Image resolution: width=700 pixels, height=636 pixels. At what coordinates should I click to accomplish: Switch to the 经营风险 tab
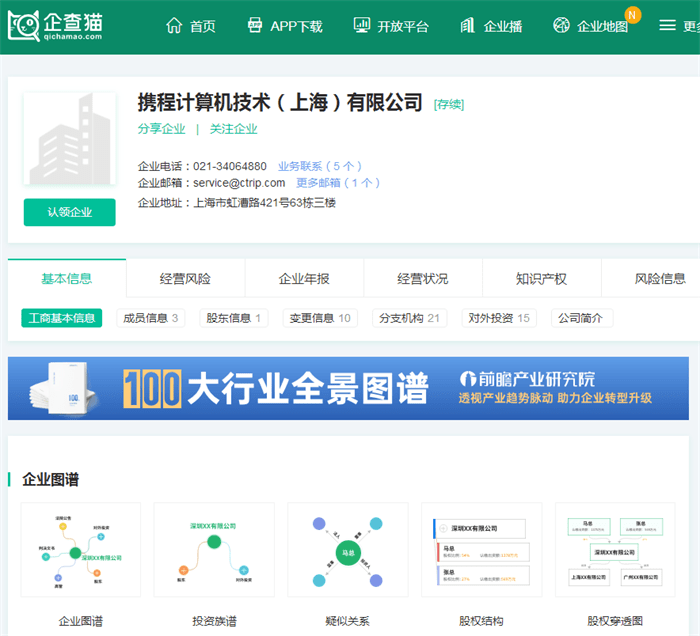point(185,279)
